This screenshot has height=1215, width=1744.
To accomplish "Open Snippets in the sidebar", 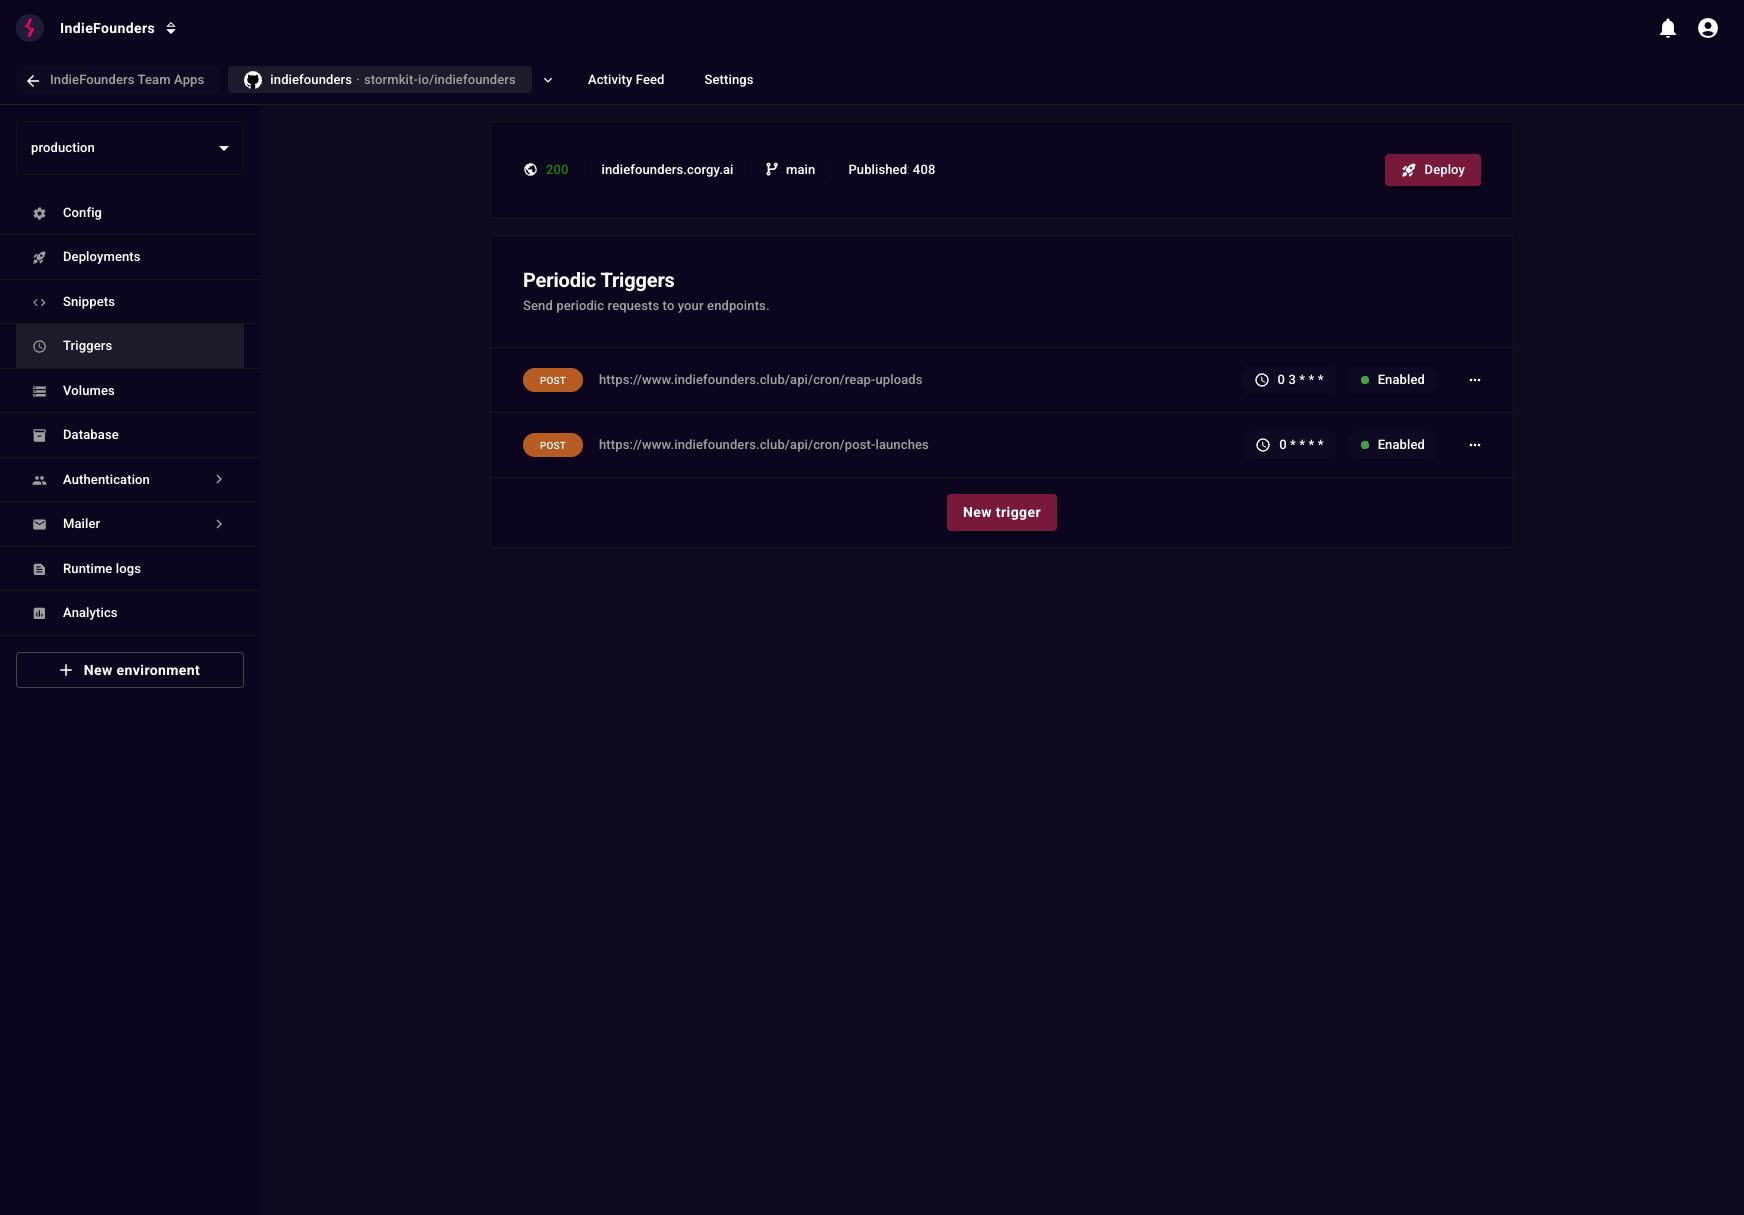I will click(x=130, y=302).
